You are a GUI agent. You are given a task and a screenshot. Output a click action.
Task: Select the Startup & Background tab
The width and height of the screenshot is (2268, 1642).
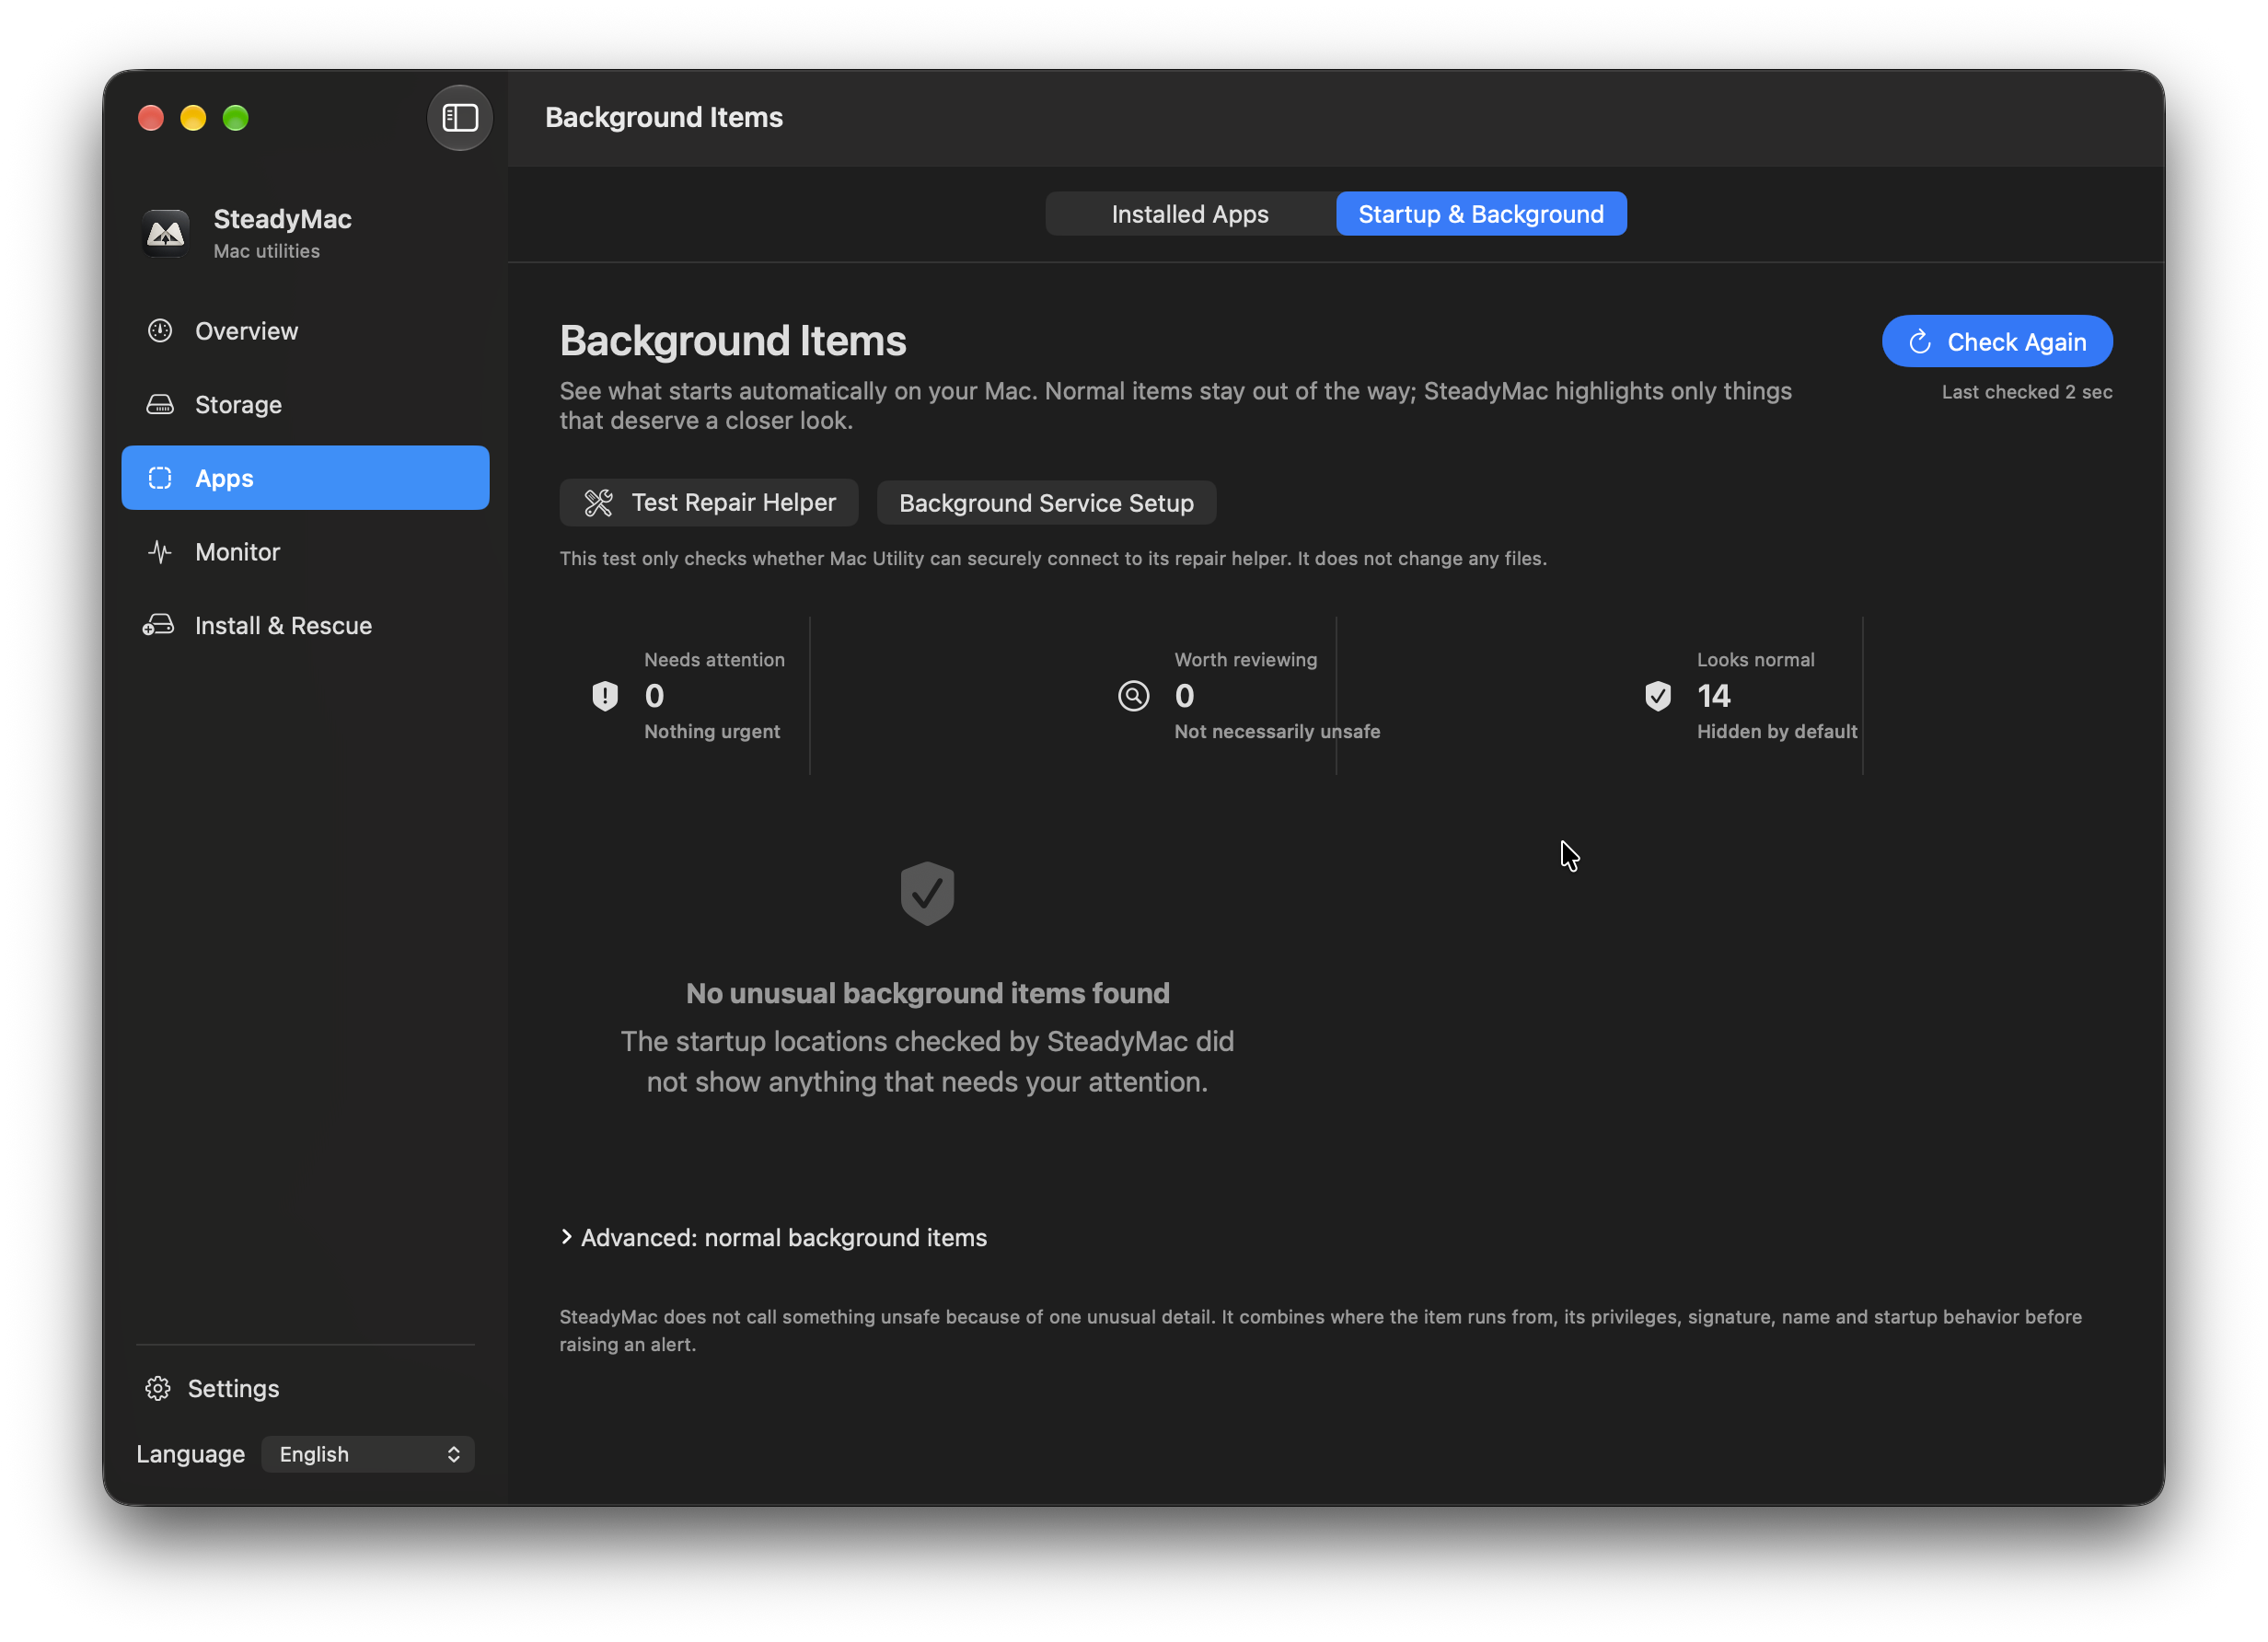coord(1481,214)
